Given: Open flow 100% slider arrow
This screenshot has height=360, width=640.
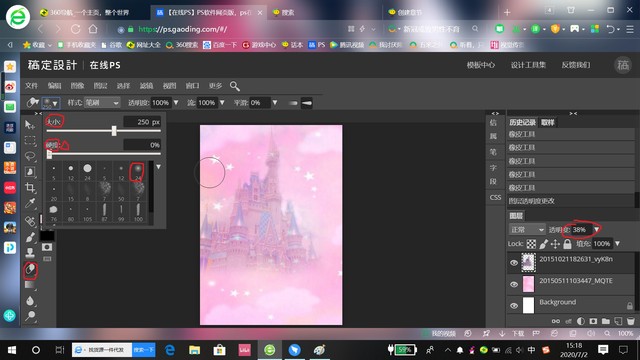Looking at the screenshot, I should click(x=222, y=103).
